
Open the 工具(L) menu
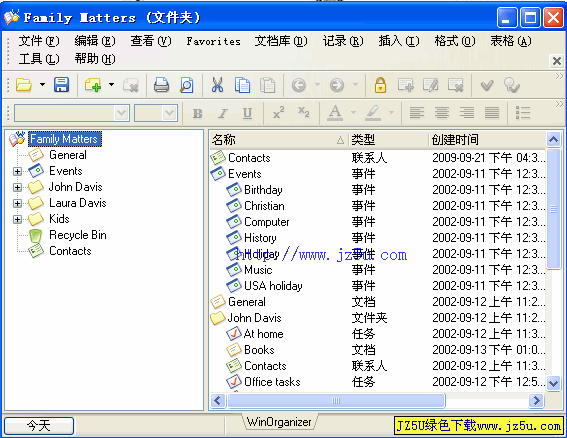tap(39, 59)
